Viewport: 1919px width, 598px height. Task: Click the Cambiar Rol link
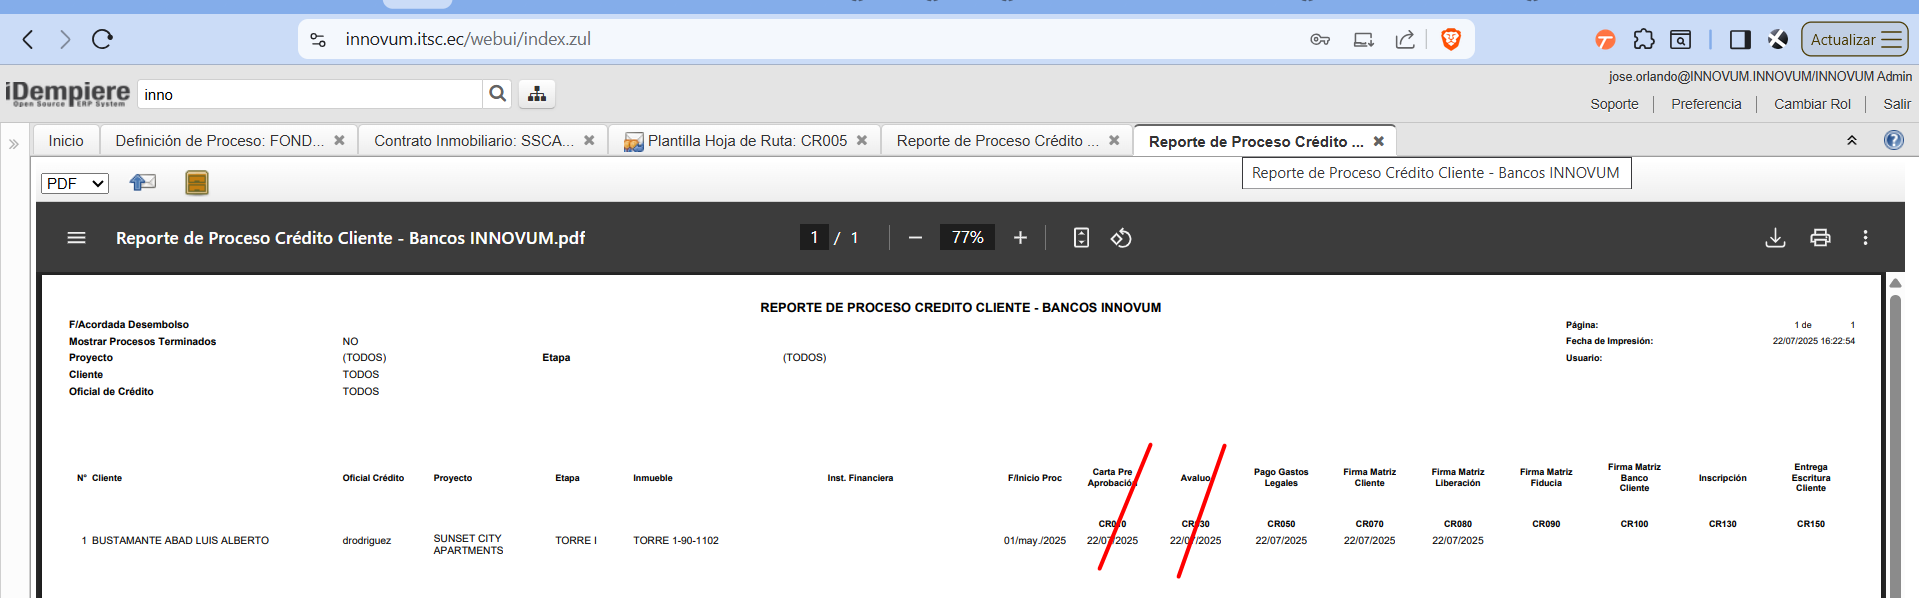tap(1812, 104)
